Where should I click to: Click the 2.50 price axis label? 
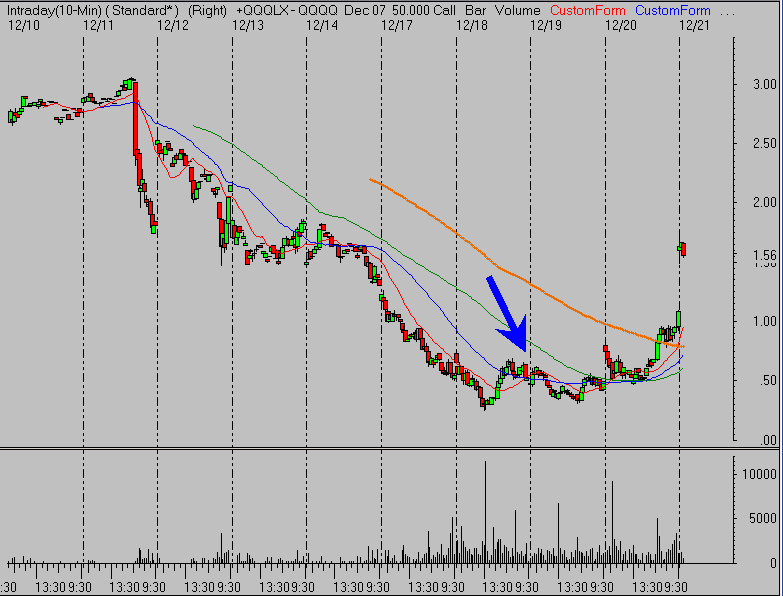click(x=764, y=144)
